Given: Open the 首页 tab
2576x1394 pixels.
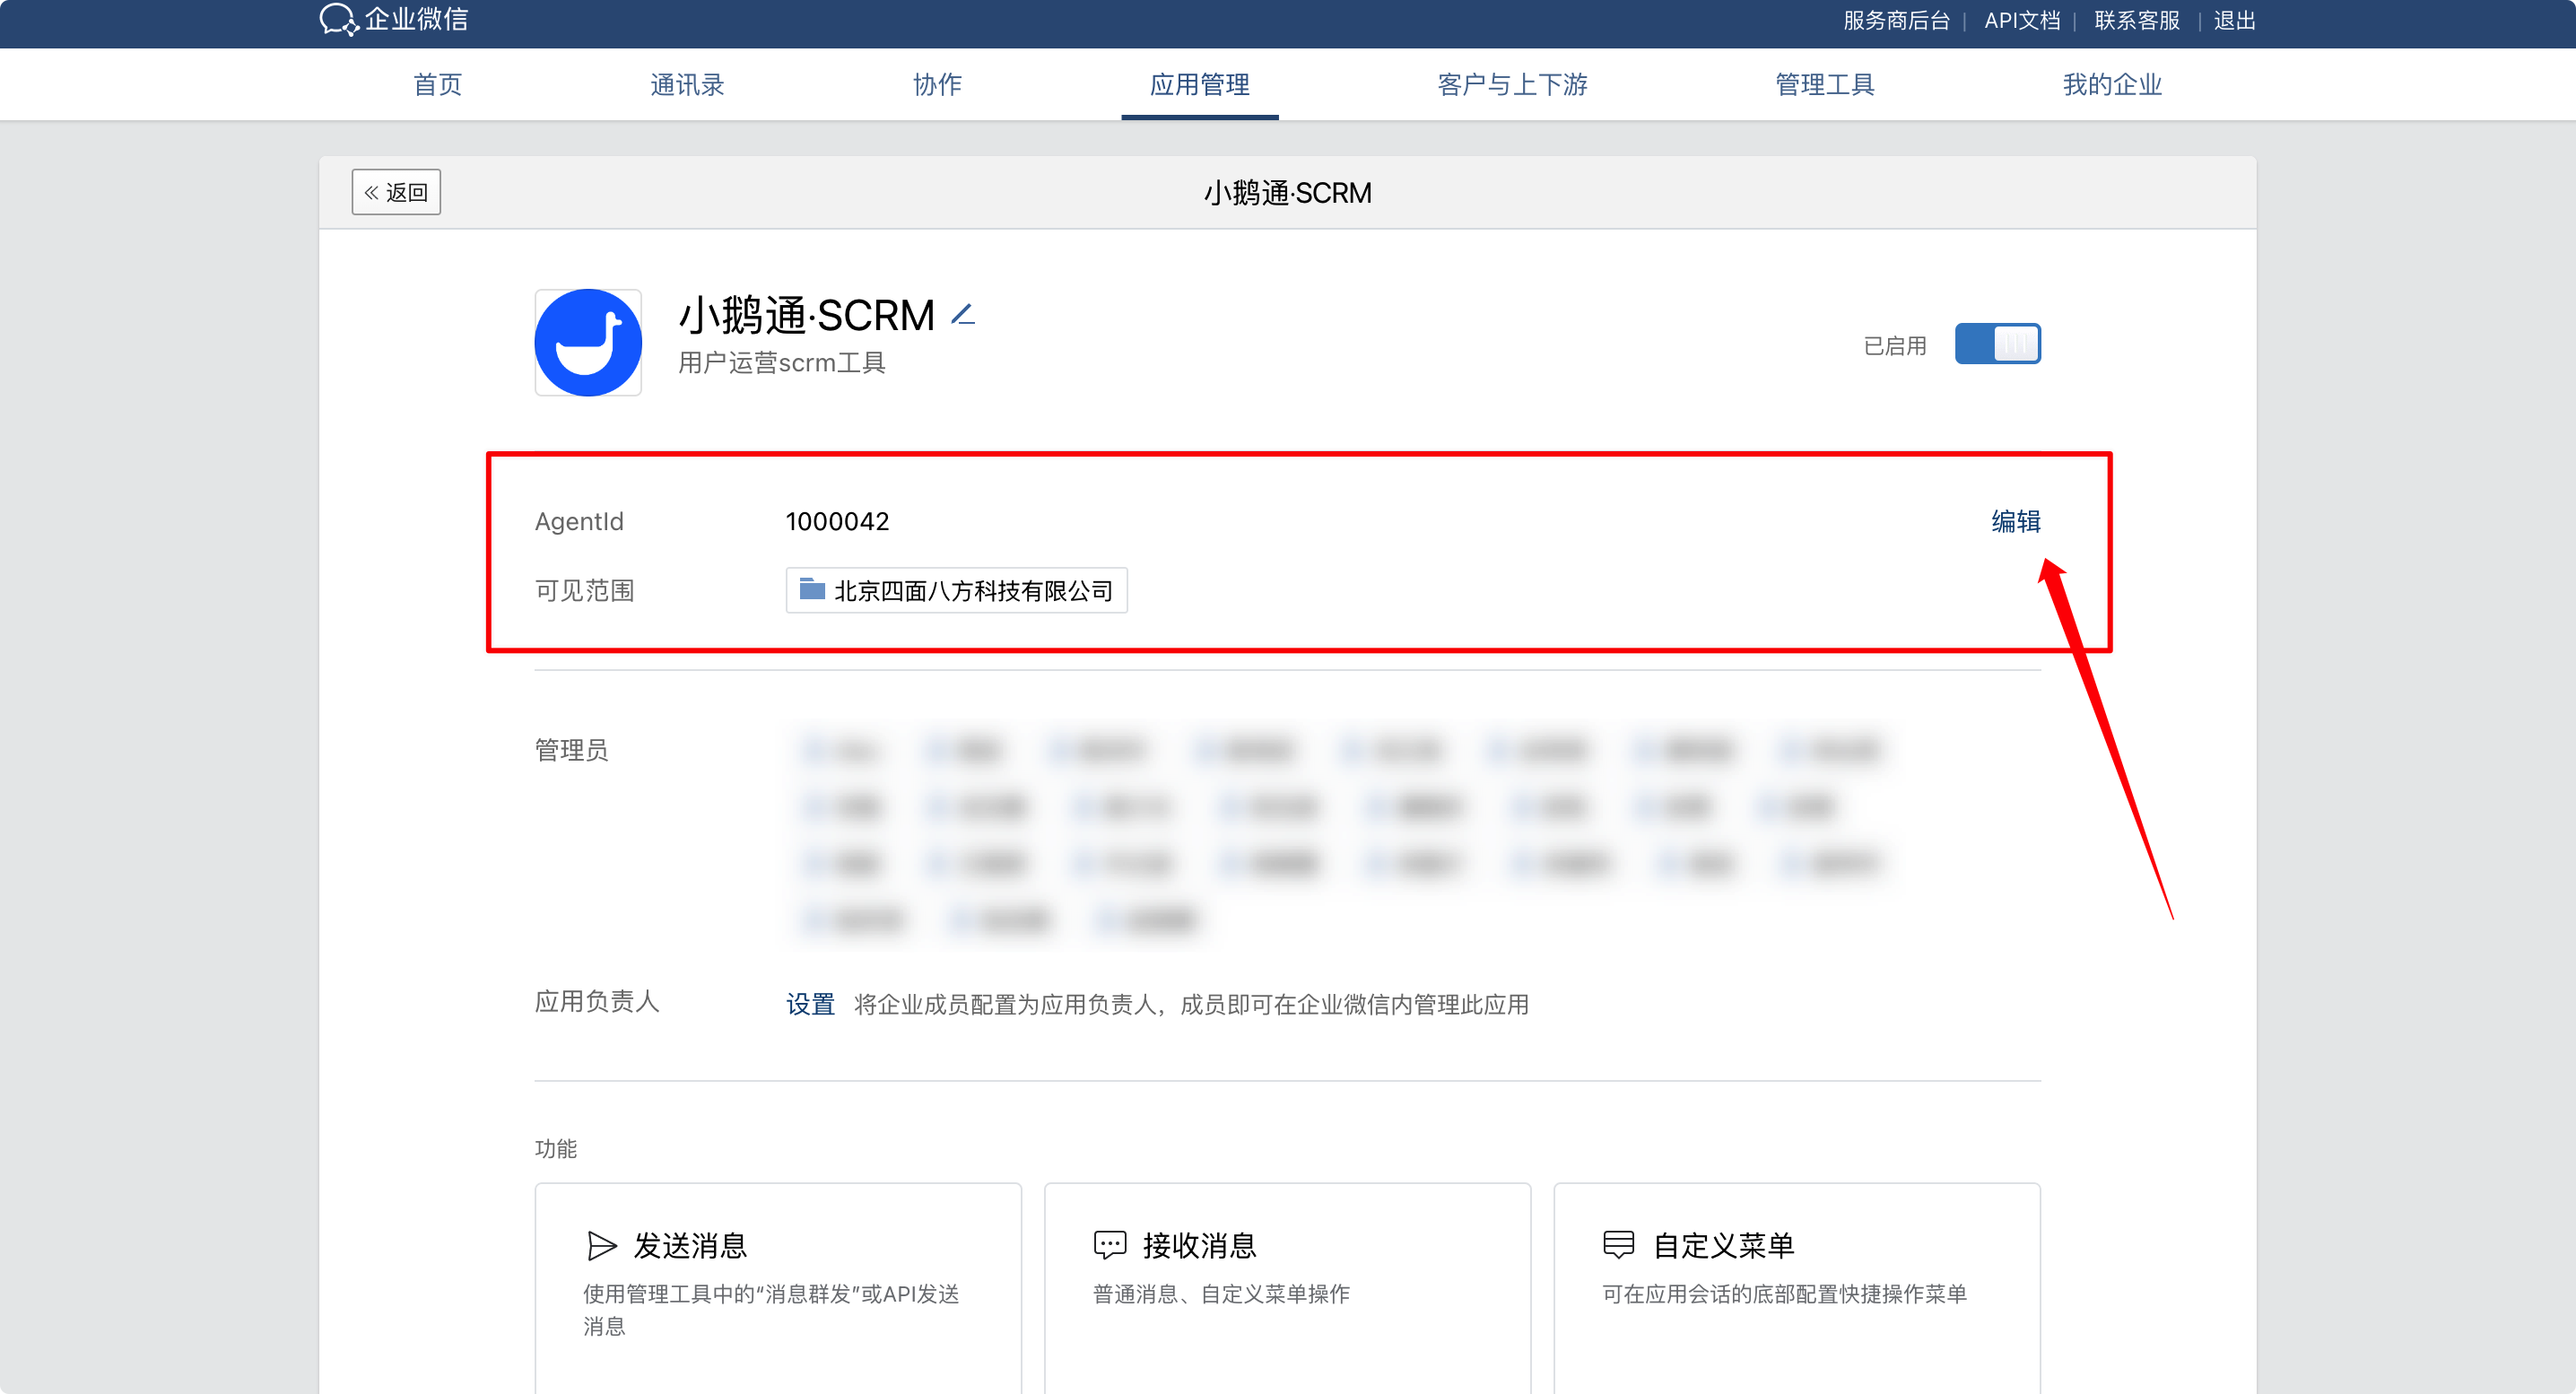Looking at the screenshot, I should [438, 85].
